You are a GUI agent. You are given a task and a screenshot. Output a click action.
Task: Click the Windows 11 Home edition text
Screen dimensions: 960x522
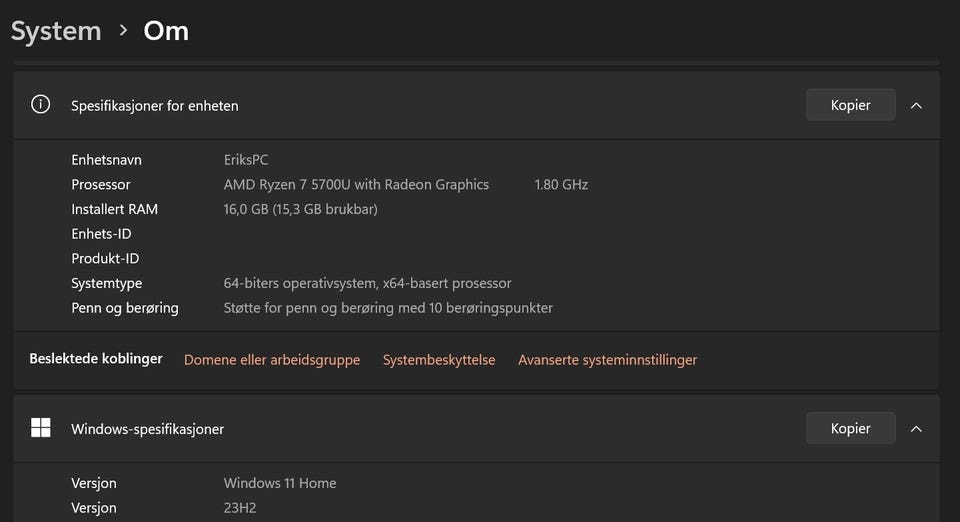[x=280, y=483]
